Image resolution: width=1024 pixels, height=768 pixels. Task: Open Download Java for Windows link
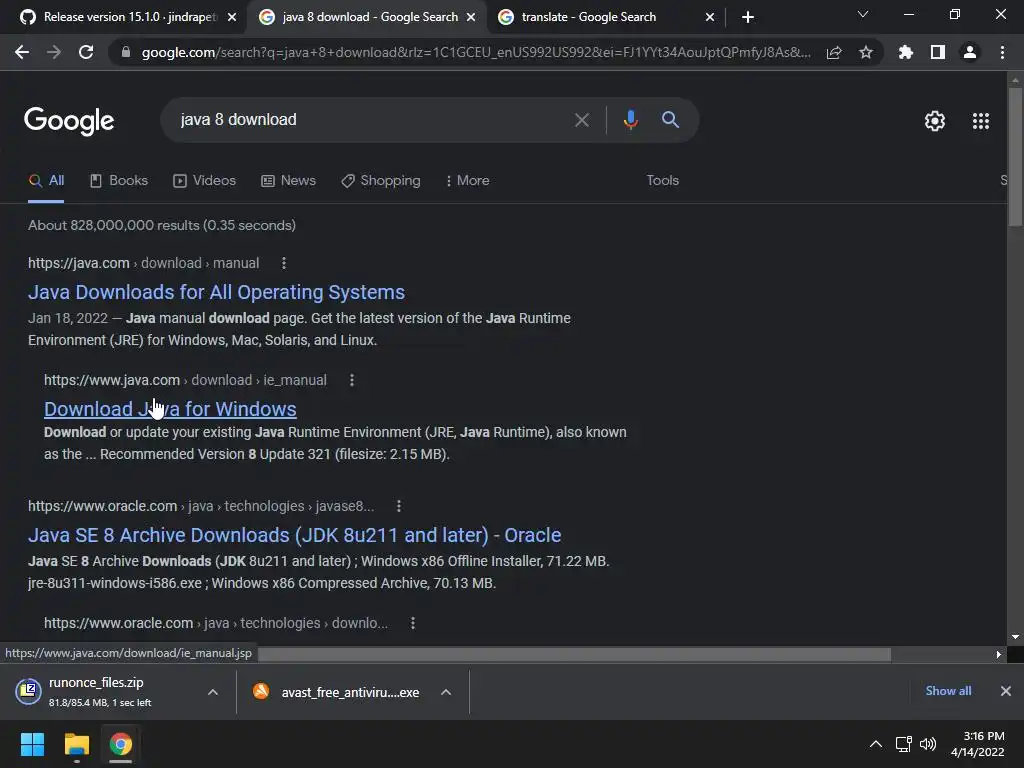click(x=170, y=409)
